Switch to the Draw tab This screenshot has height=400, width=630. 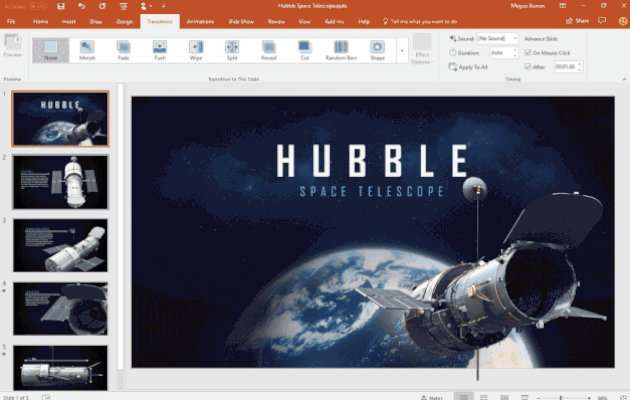[96, 21]
